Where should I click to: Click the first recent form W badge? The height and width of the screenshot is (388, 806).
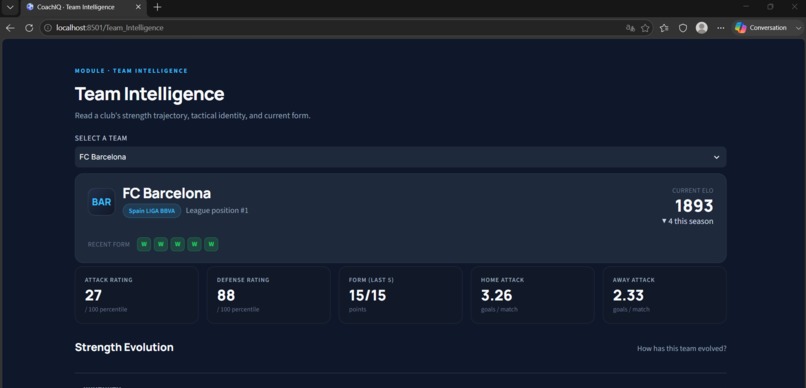click(x=144, y=244)
